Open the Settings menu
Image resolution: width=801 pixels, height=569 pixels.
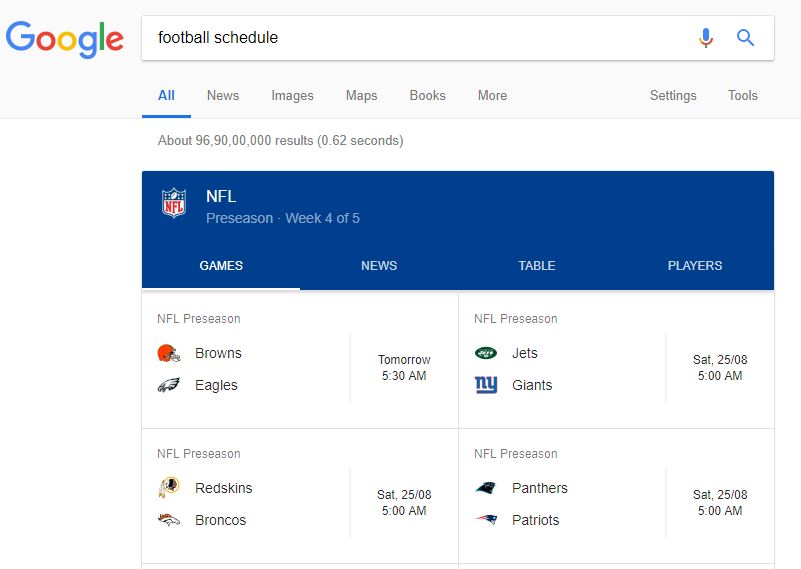point(673,96)
